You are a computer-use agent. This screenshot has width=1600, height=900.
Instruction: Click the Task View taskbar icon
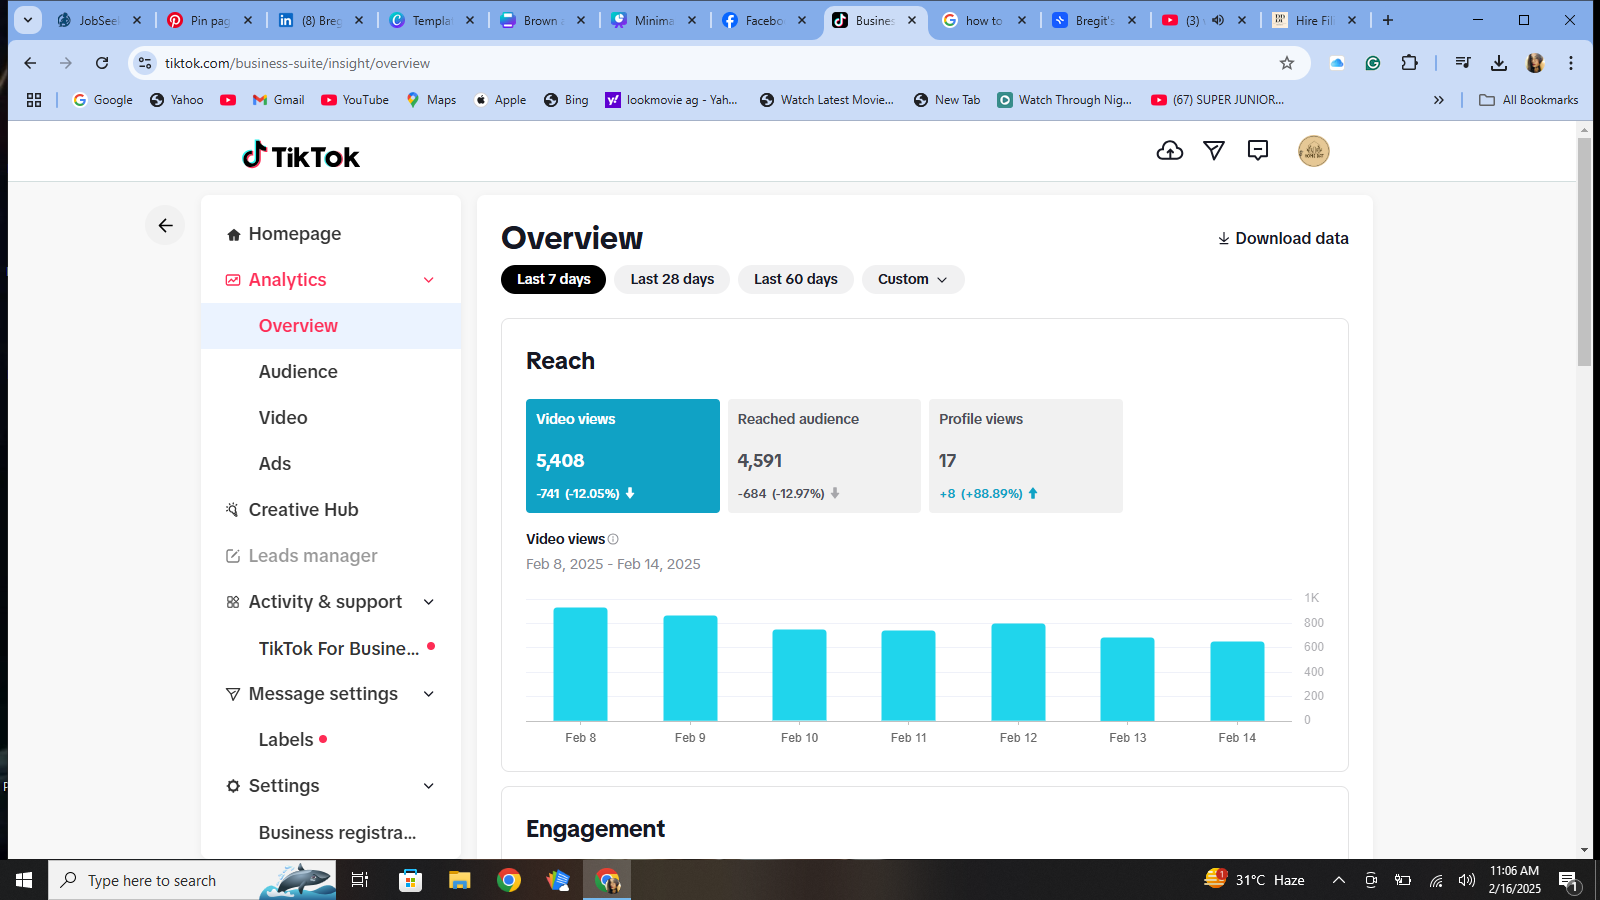(x=360, y=880)
